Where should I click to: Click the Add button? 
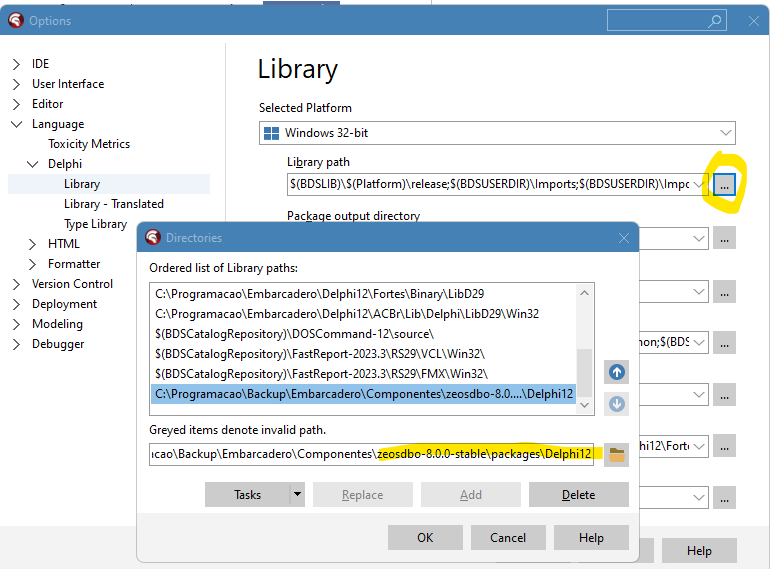[470, 494]
